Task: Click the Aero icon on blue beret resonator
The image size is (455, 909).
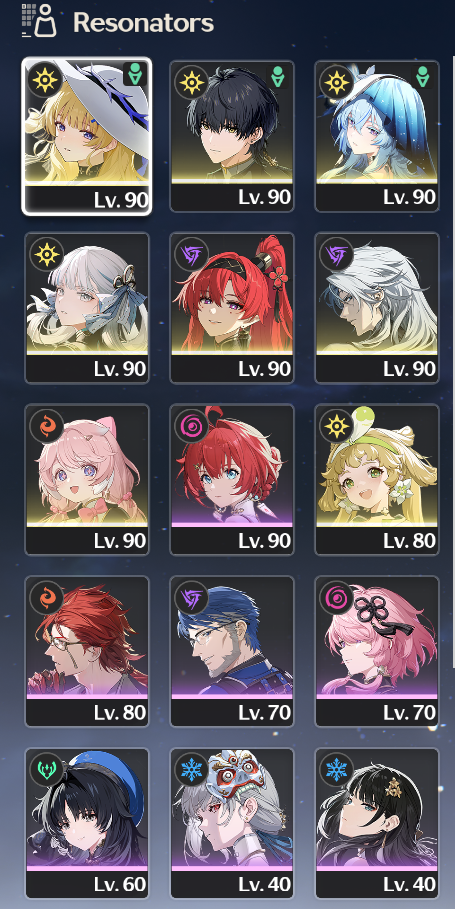Action: pyautogui.click(x=46, y=769)
